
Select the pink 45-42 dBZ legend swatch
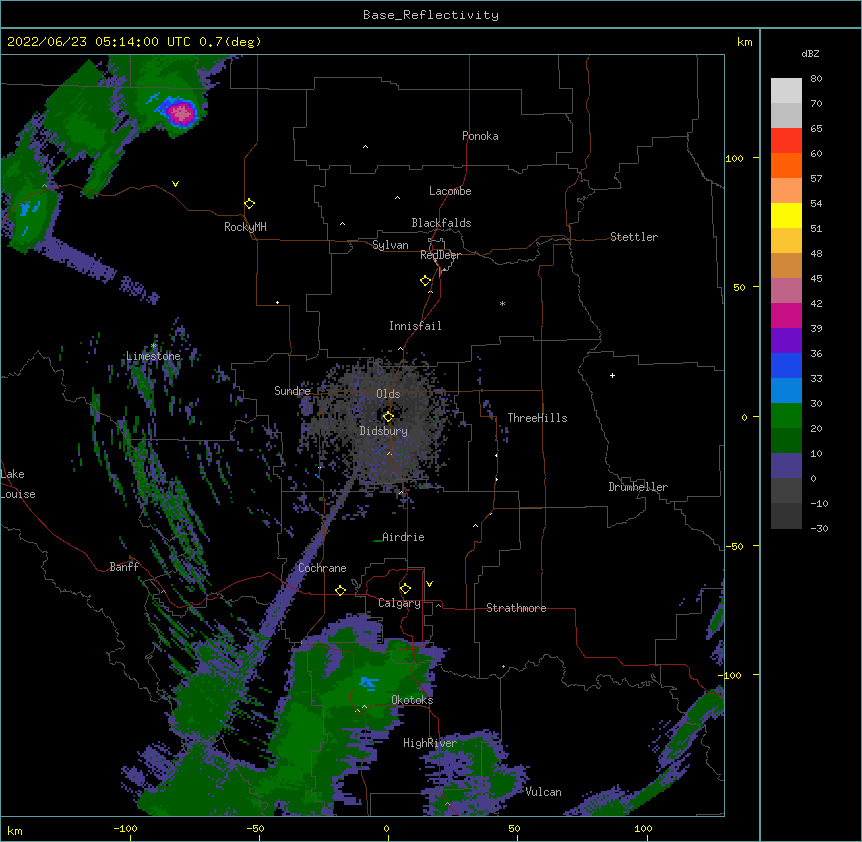(x=786, y=290)
